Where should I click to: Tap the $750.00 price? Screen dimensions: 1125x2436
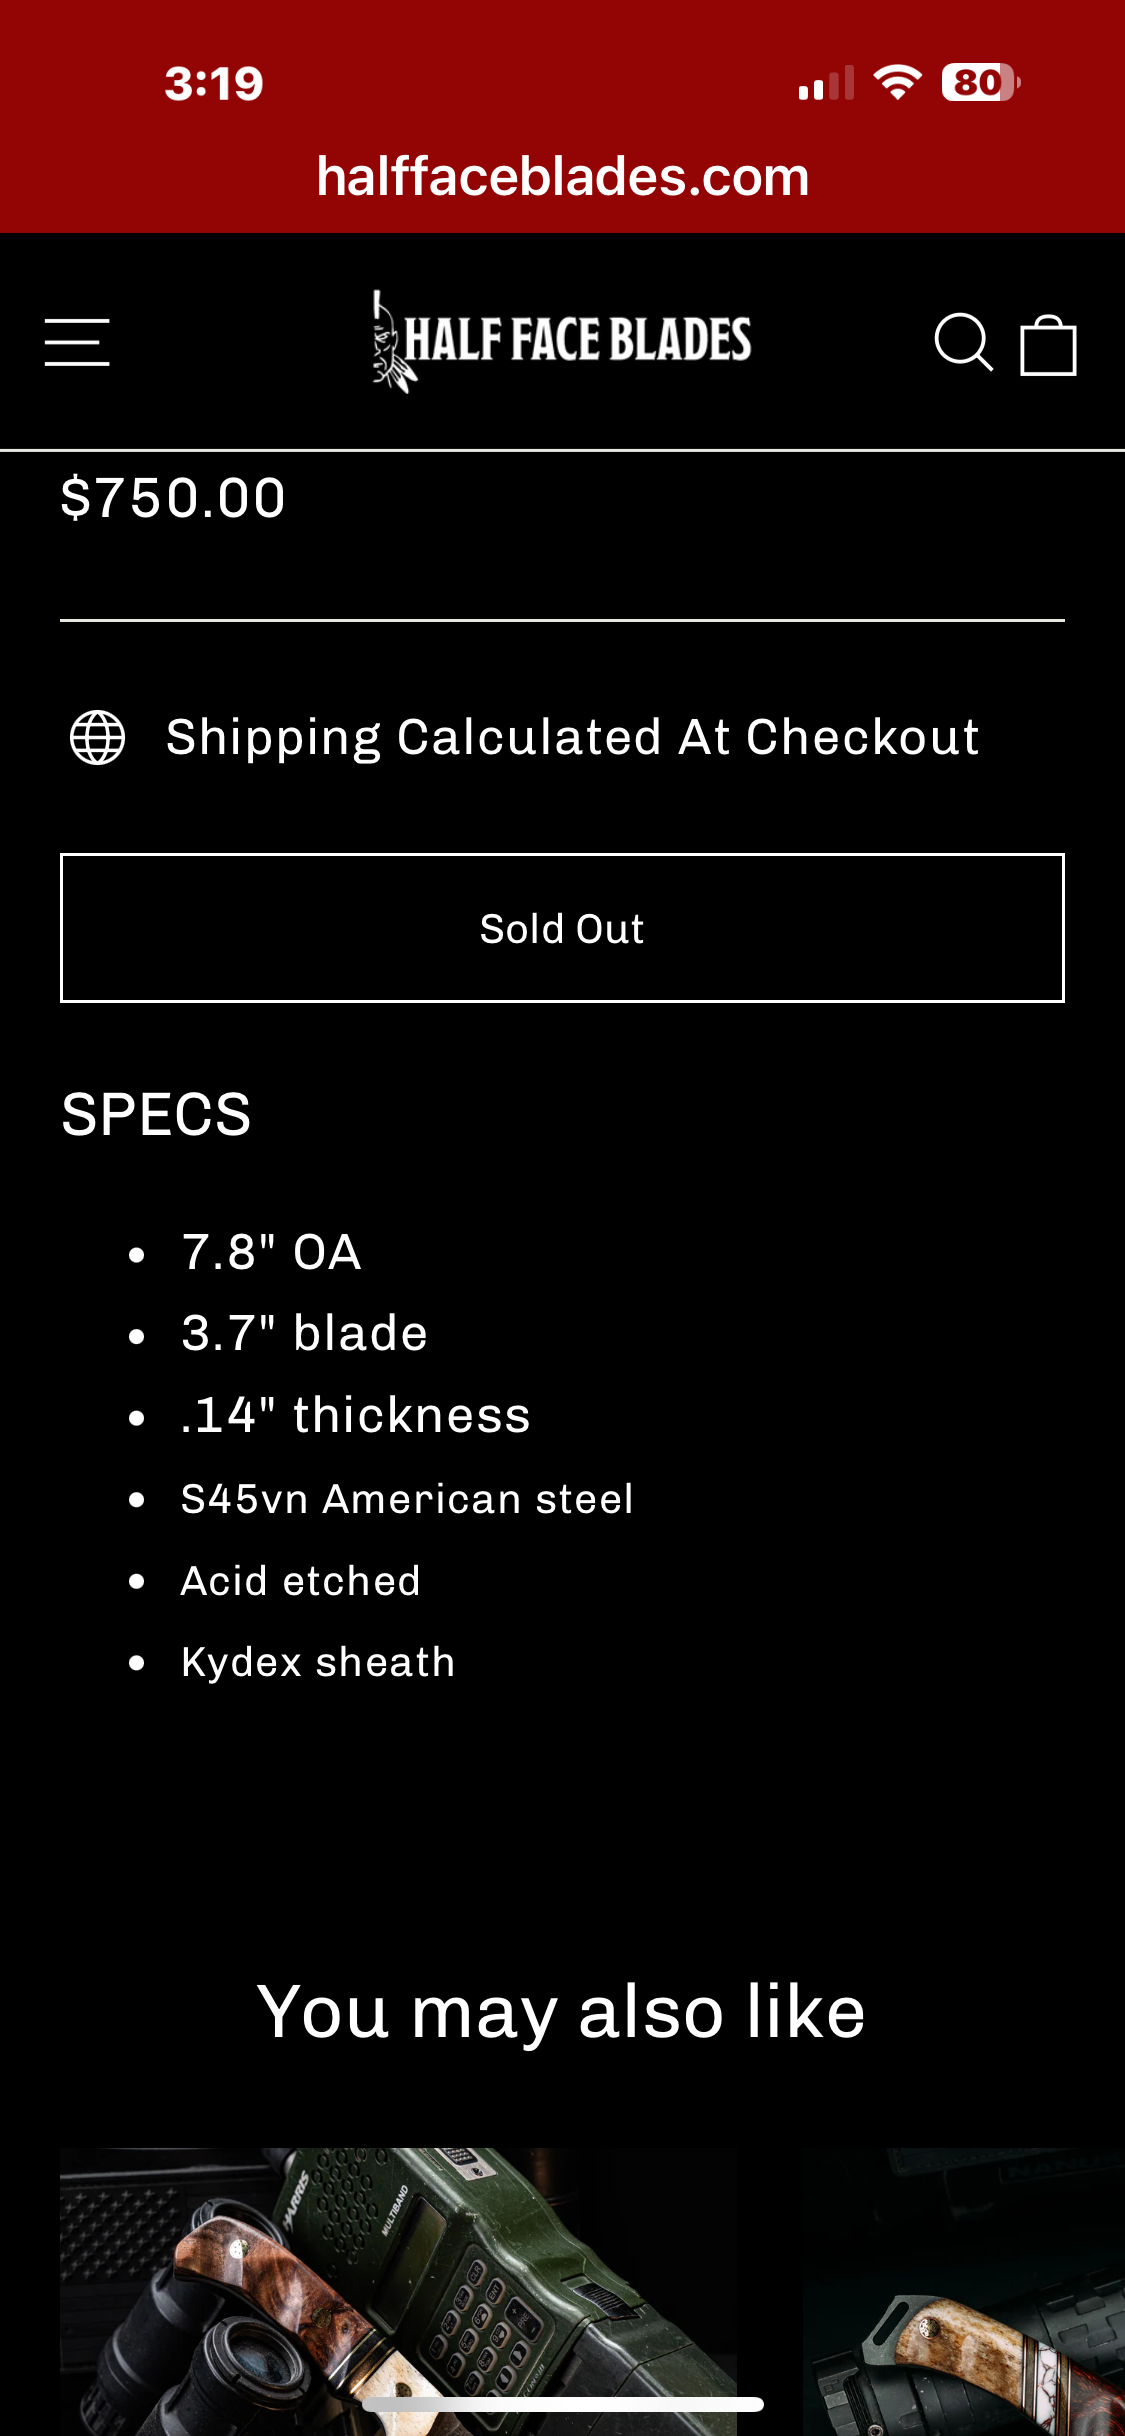tap(173, 498)
